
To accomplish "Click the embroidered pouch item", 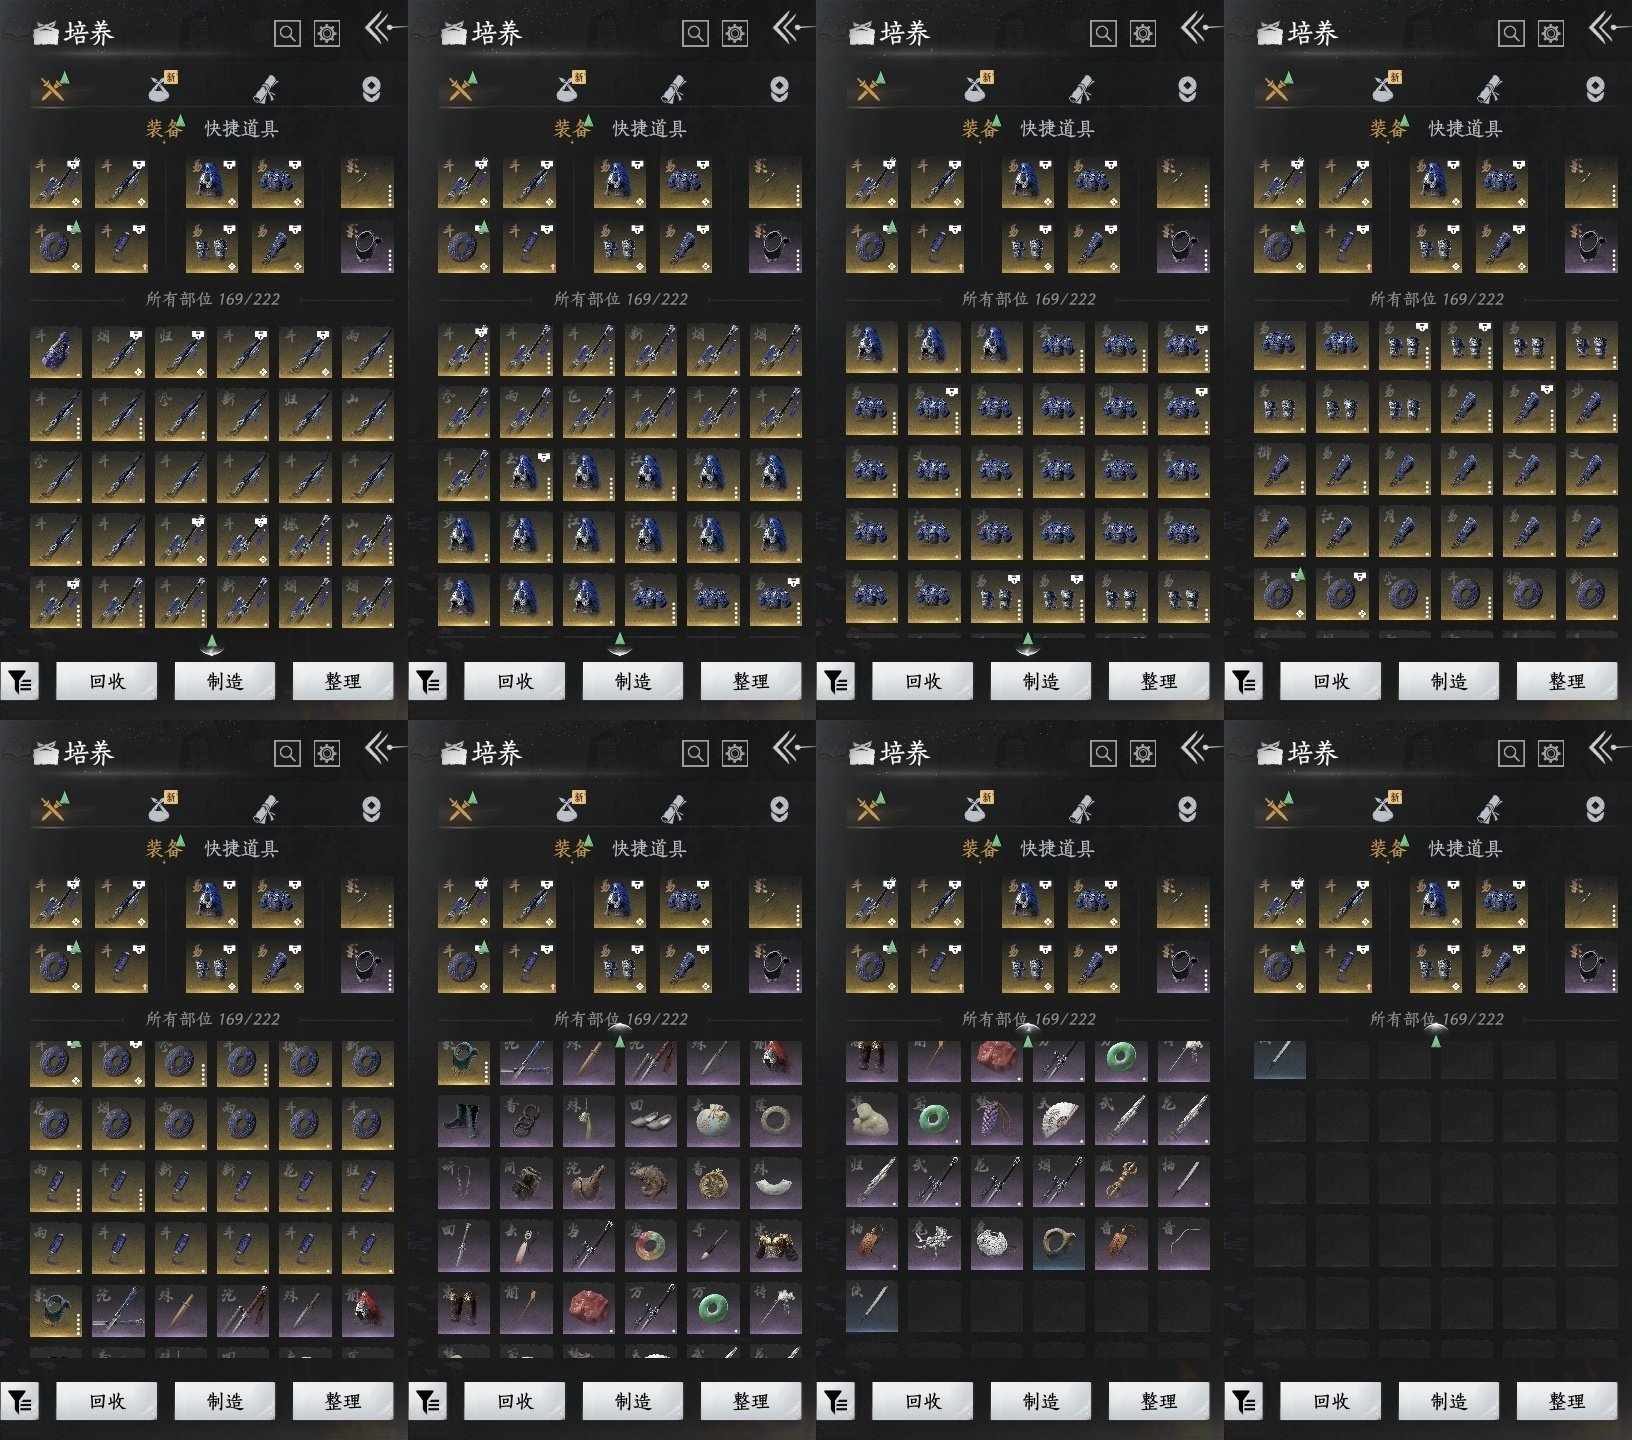I will click(712, 1120).
